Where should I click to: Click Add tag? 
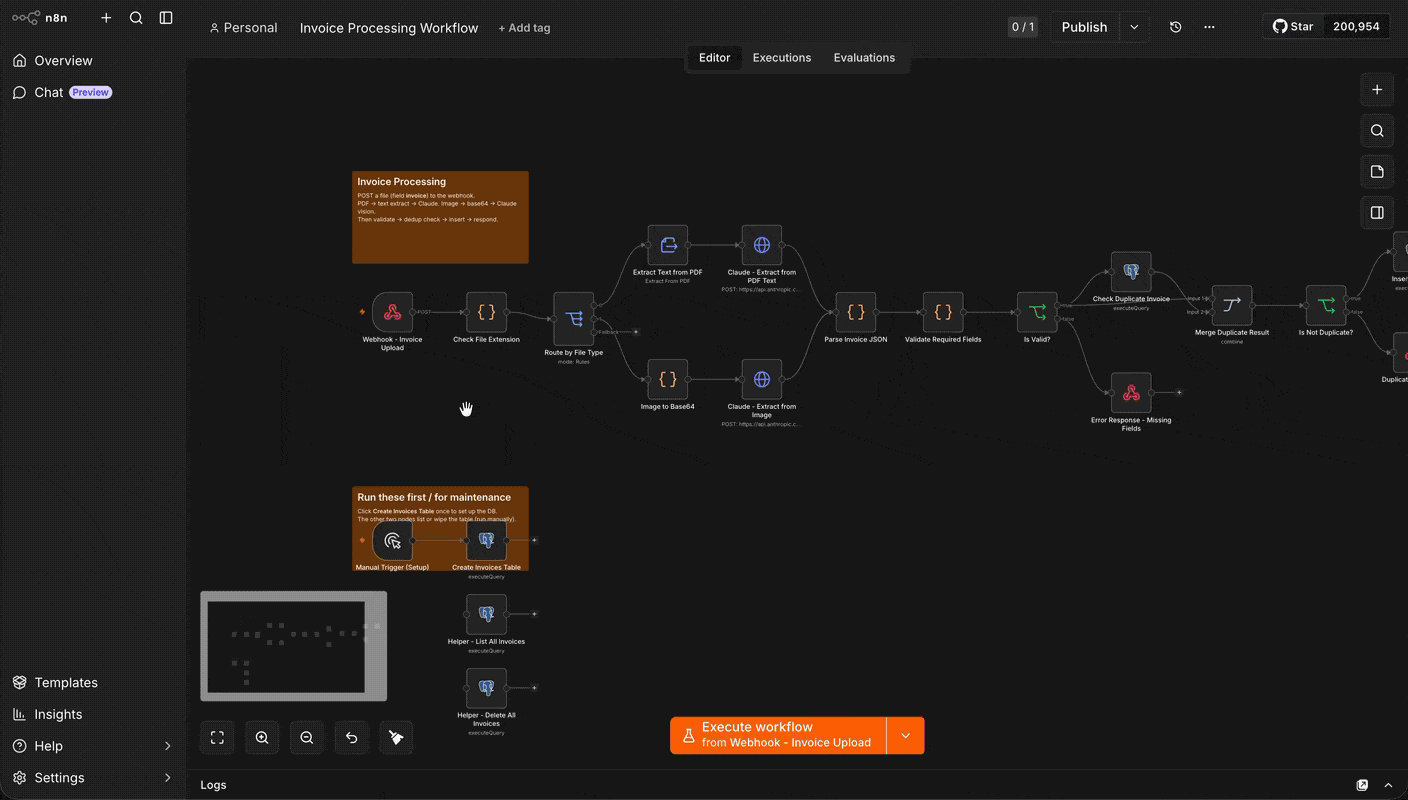point(524,28)
